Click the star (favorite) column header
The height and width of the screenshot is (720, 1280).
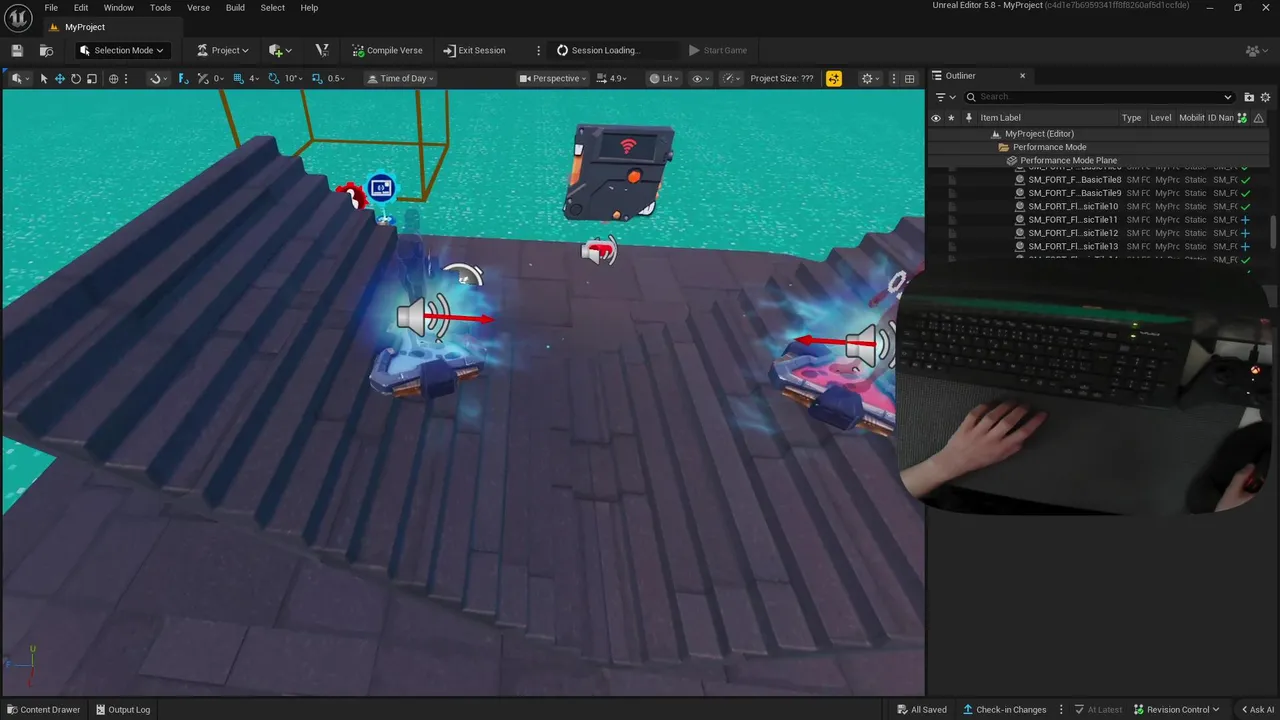(x=951, y=118)
